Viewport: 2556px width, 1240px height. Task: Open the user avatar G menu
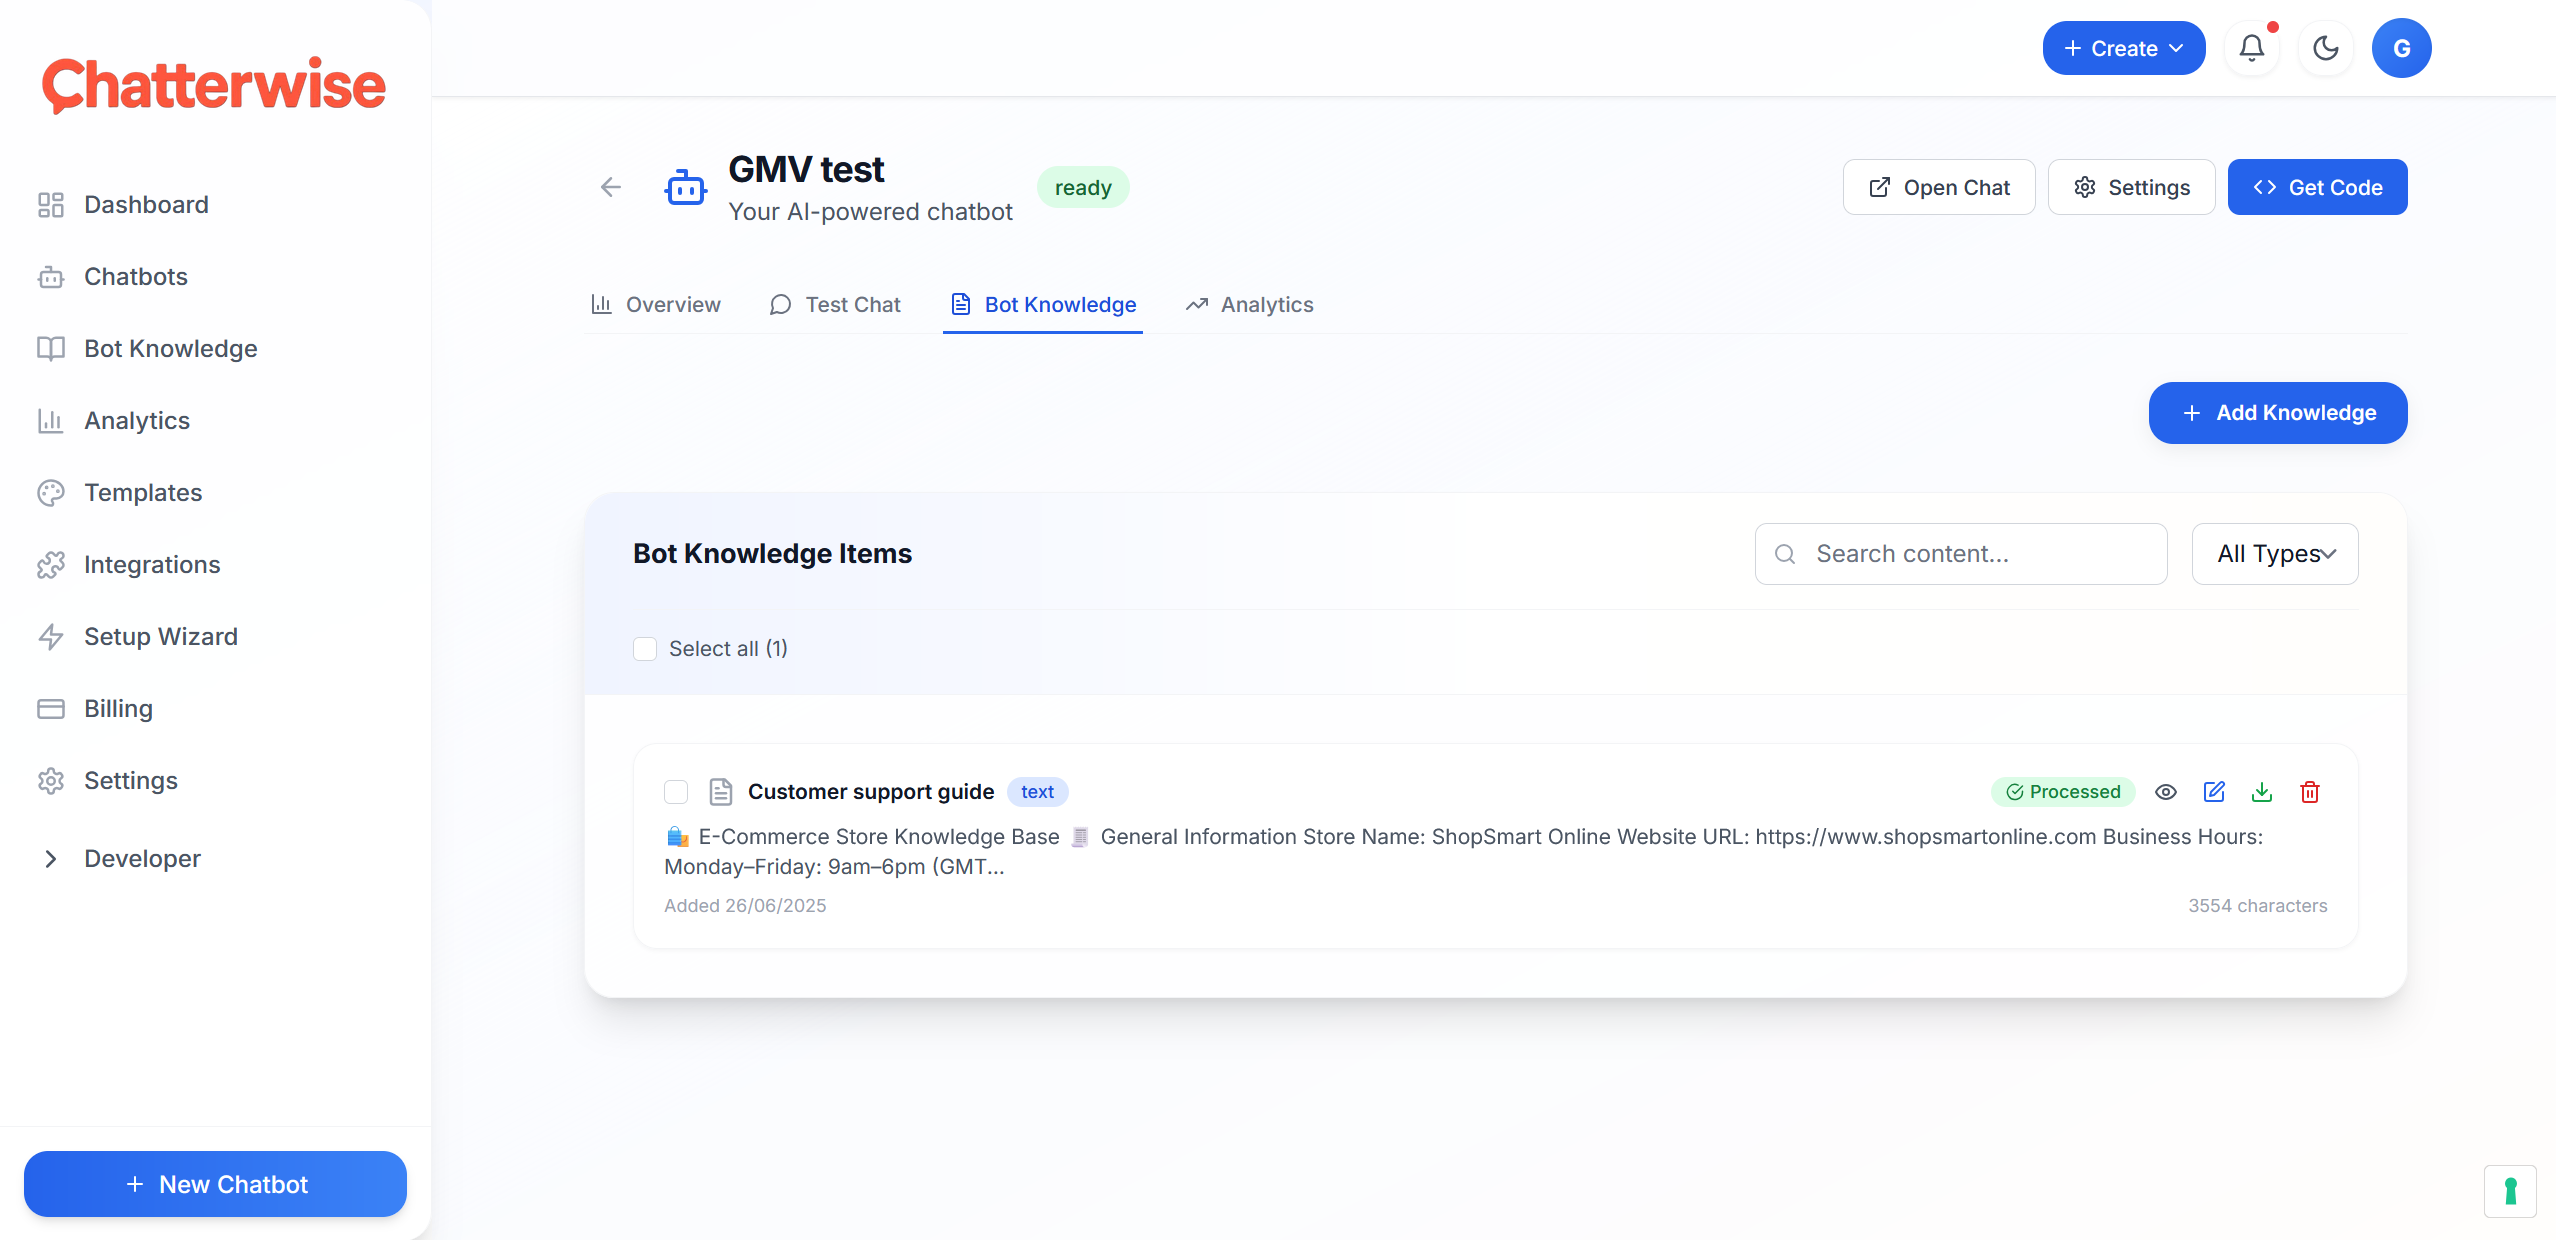[2401, 48]
